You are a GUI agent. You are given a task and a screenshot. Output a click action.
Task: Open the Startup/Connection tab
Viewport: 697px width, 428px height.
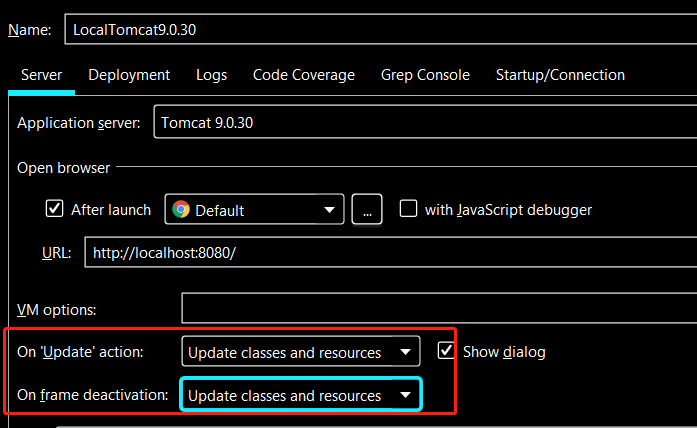click(560, 75)
